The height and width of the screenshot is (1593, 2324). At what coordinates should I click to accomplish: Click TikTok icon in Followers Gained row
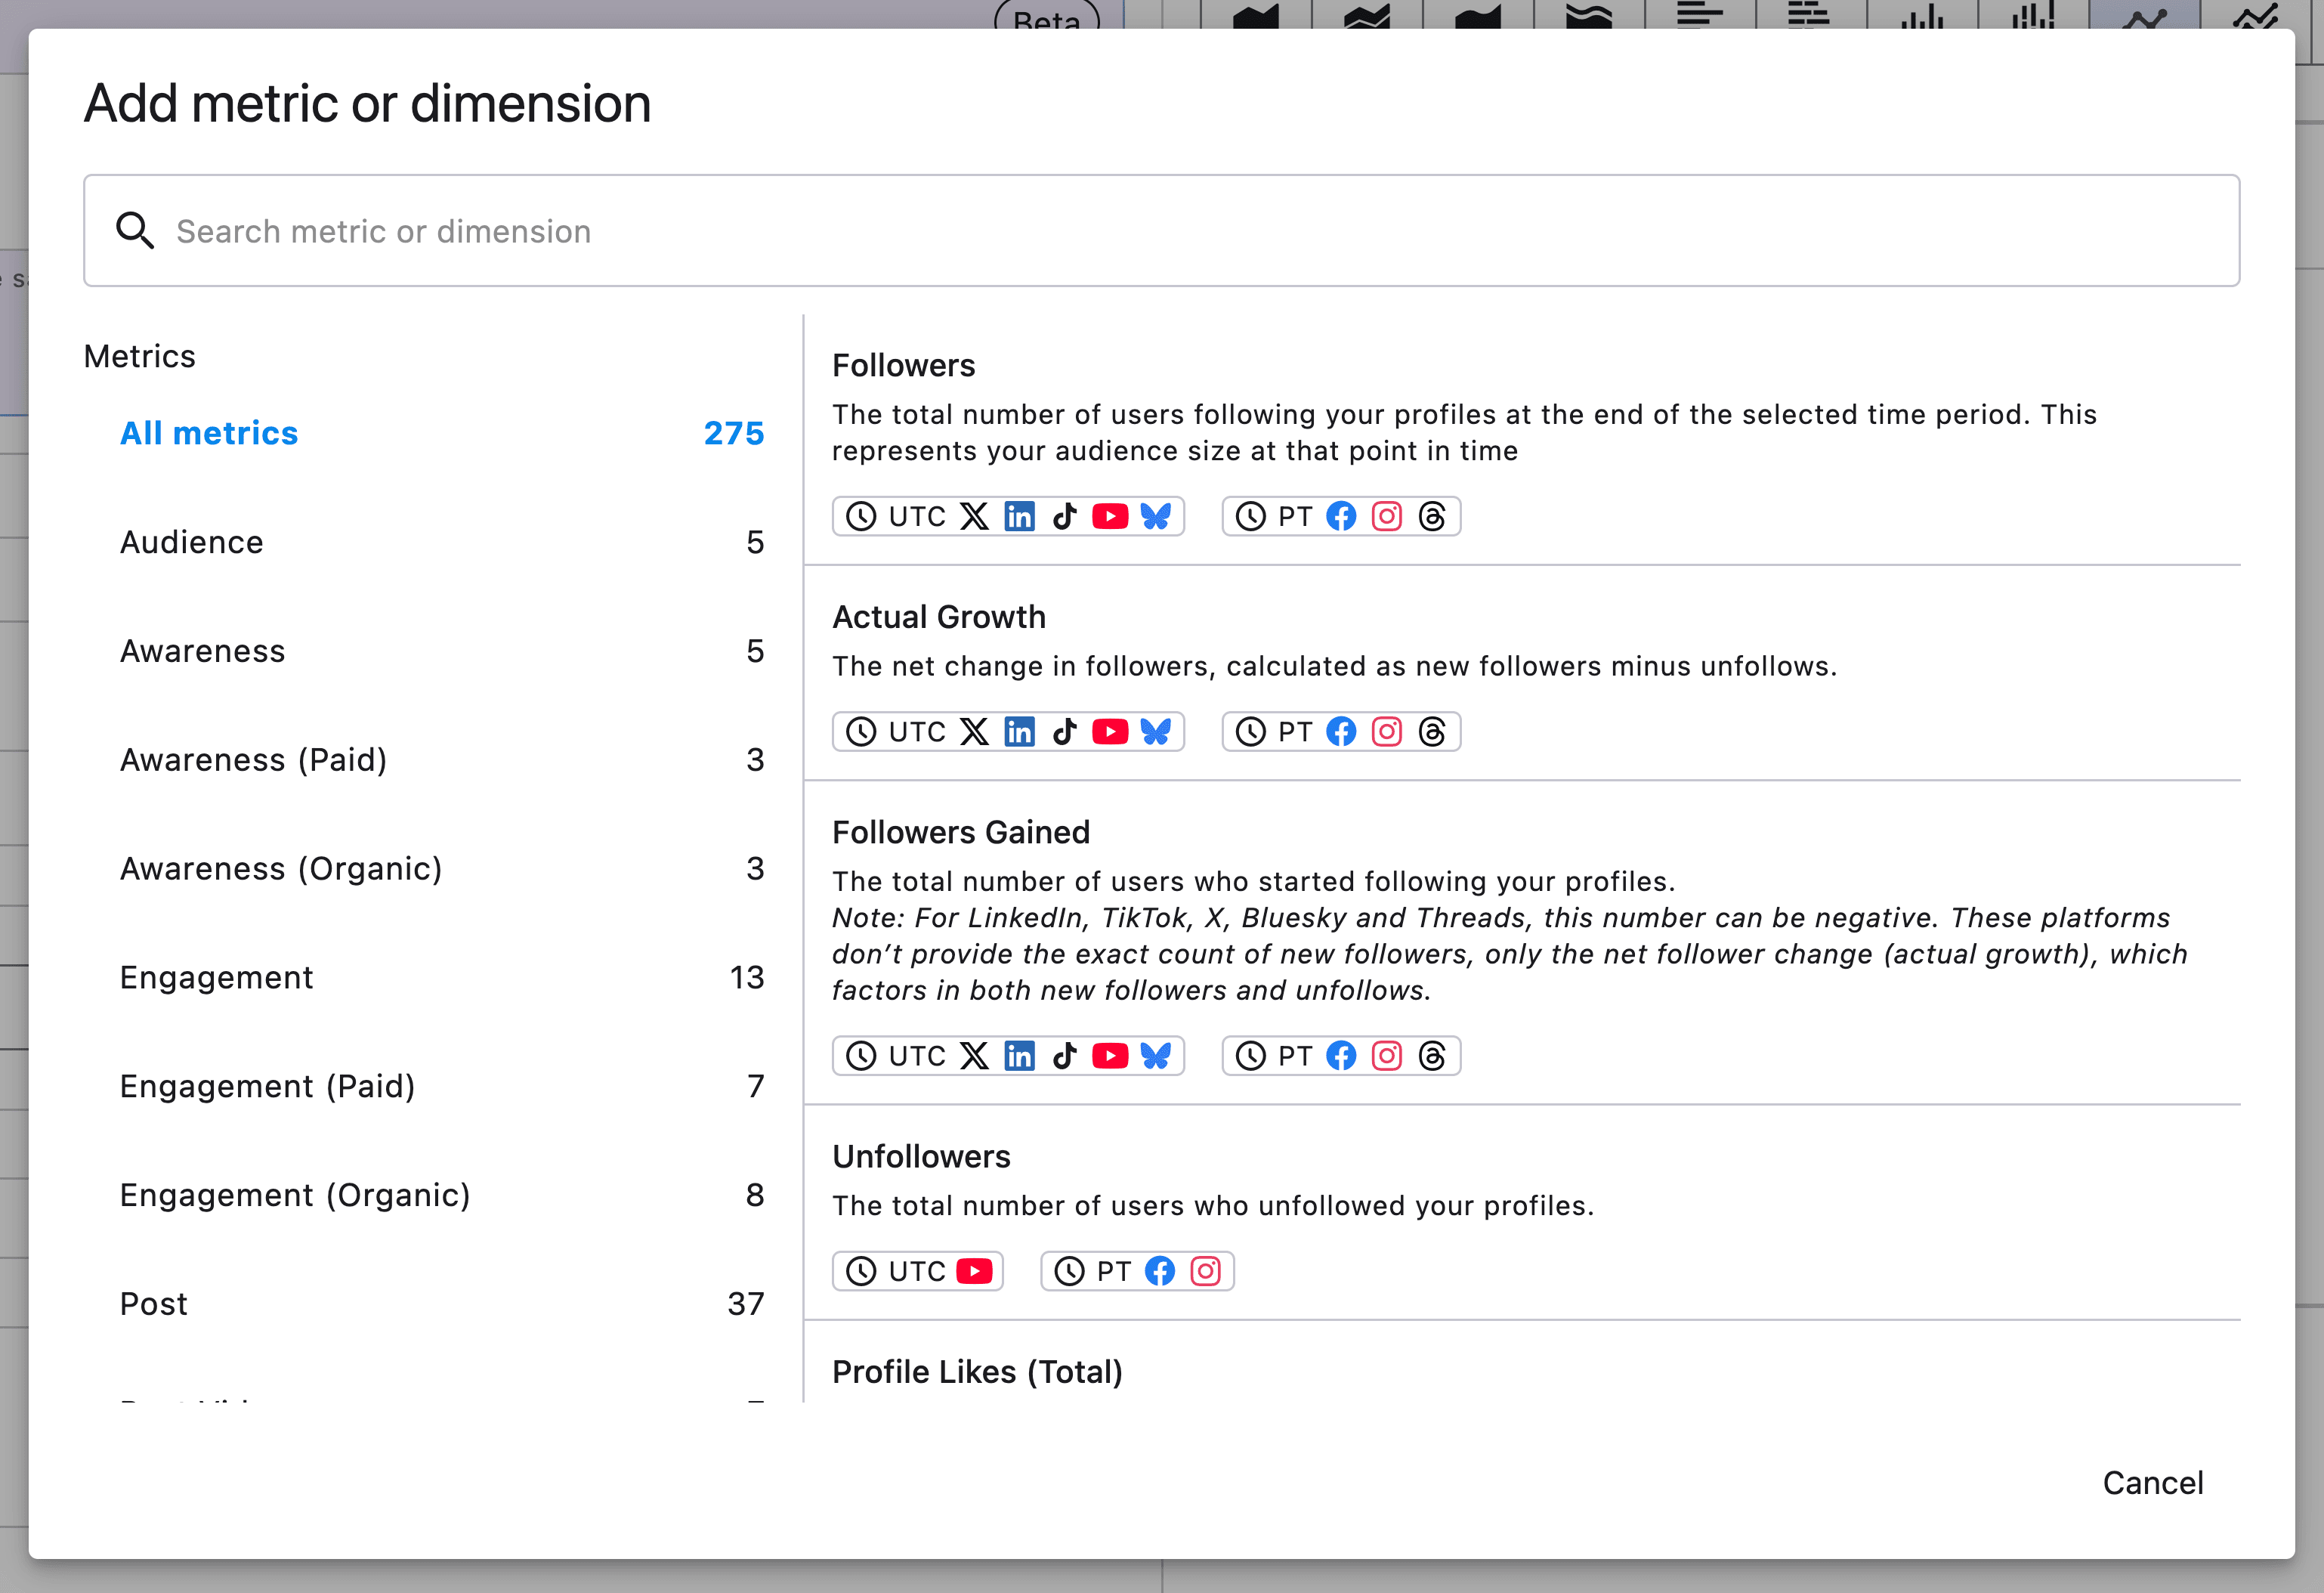pyautogui.click(x=1065, y=1056)
